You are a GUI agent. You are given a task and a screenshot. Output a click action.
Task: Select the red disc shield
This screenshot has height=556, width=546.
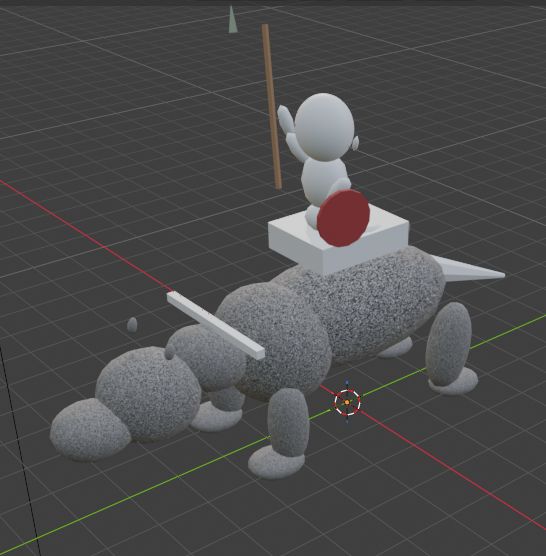coord(343,218)
